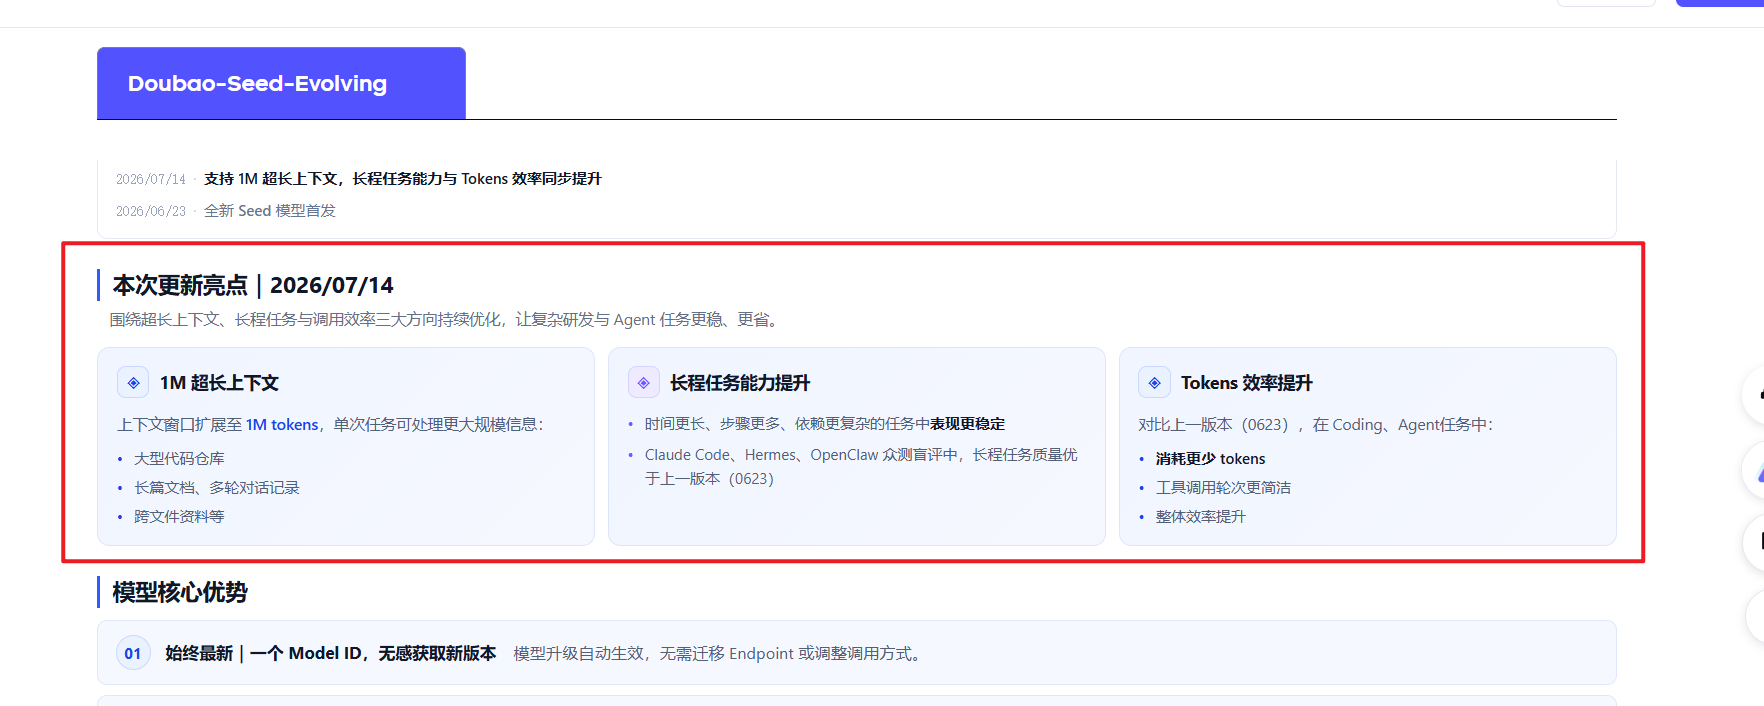Click the 长程任务能力提升 card title
Screen dimensions: 1764x706
pos(740,383)
